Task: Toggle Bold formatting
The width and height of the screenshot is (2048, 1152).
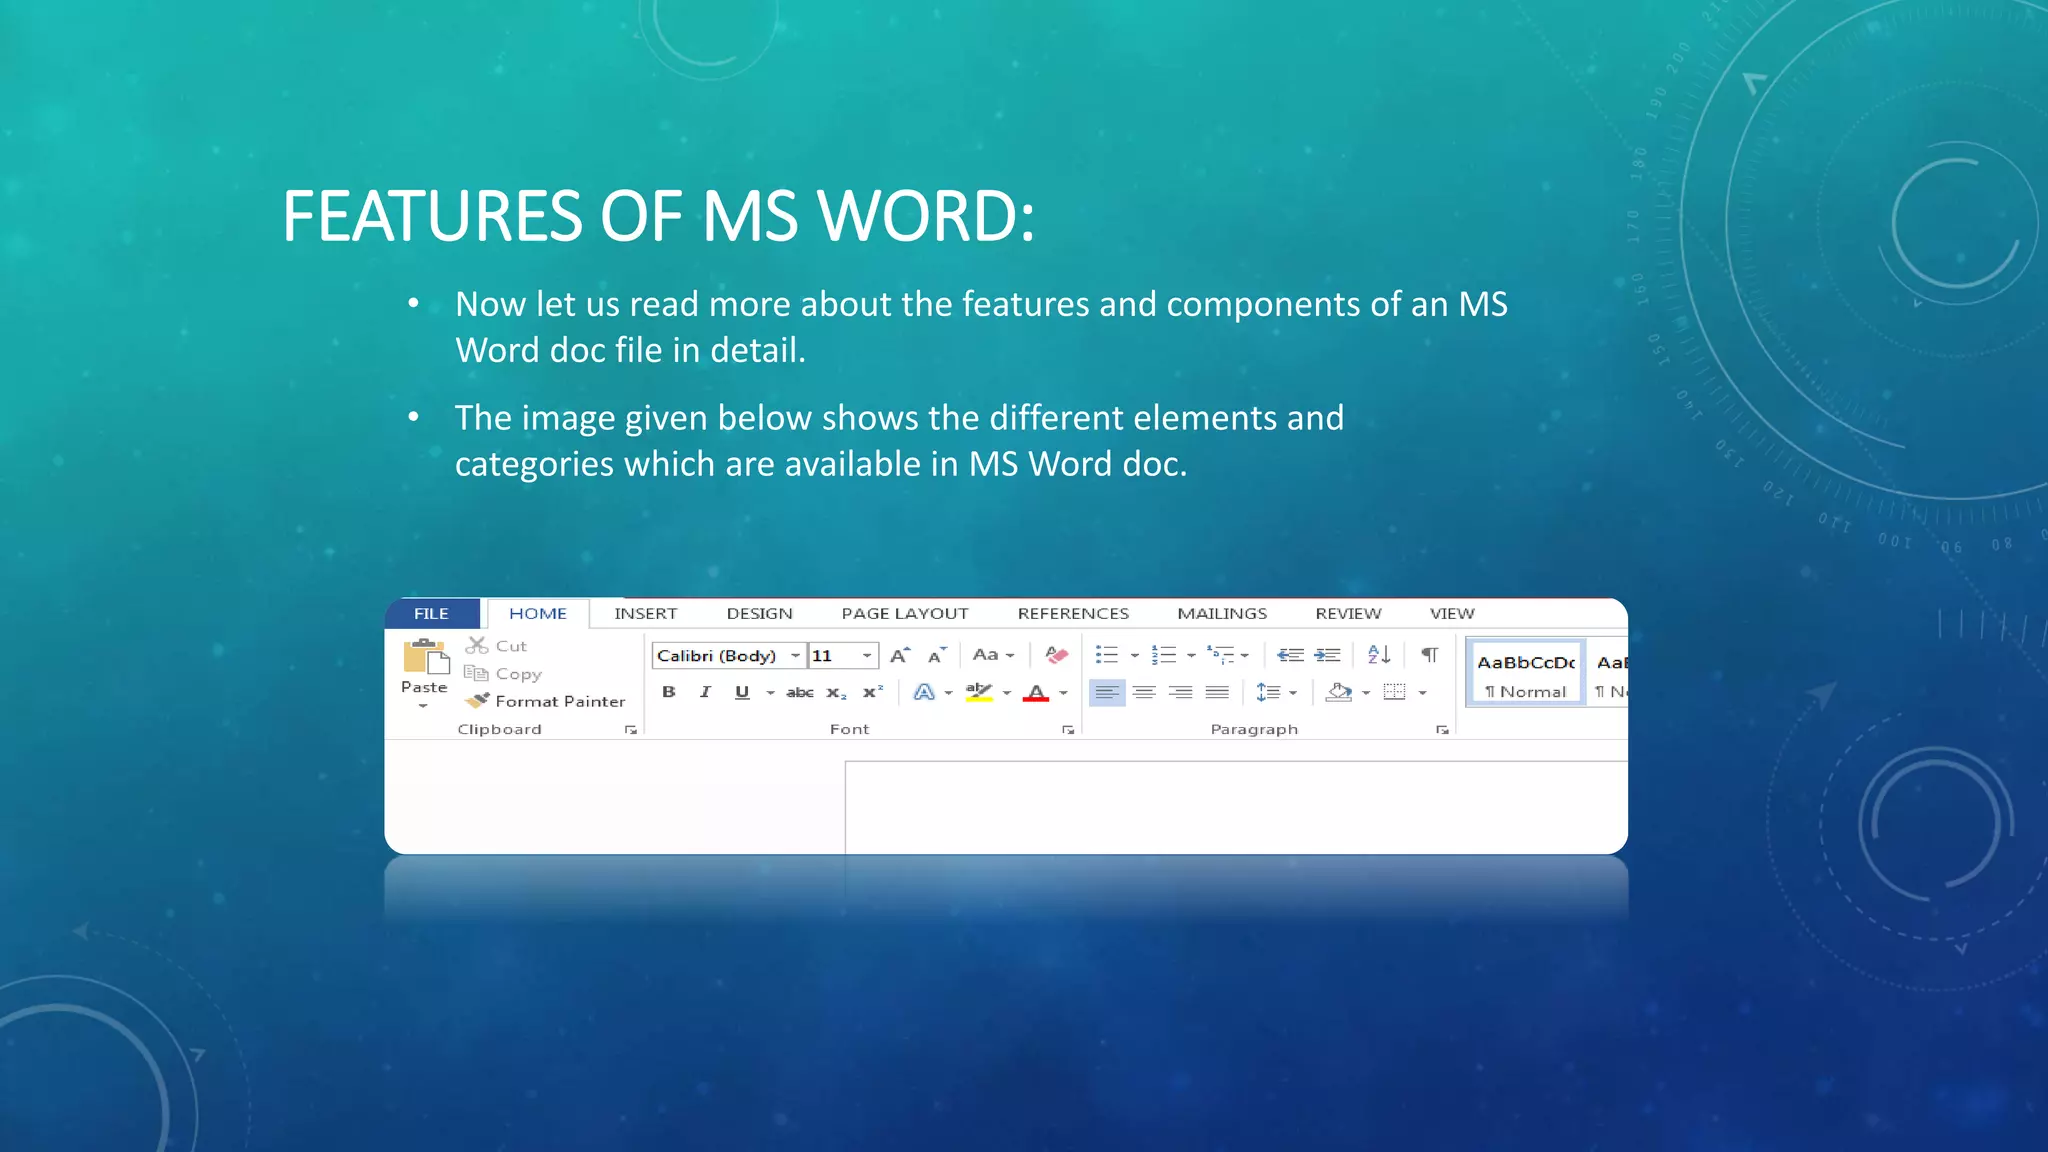Action: click(x=669, y=692)
